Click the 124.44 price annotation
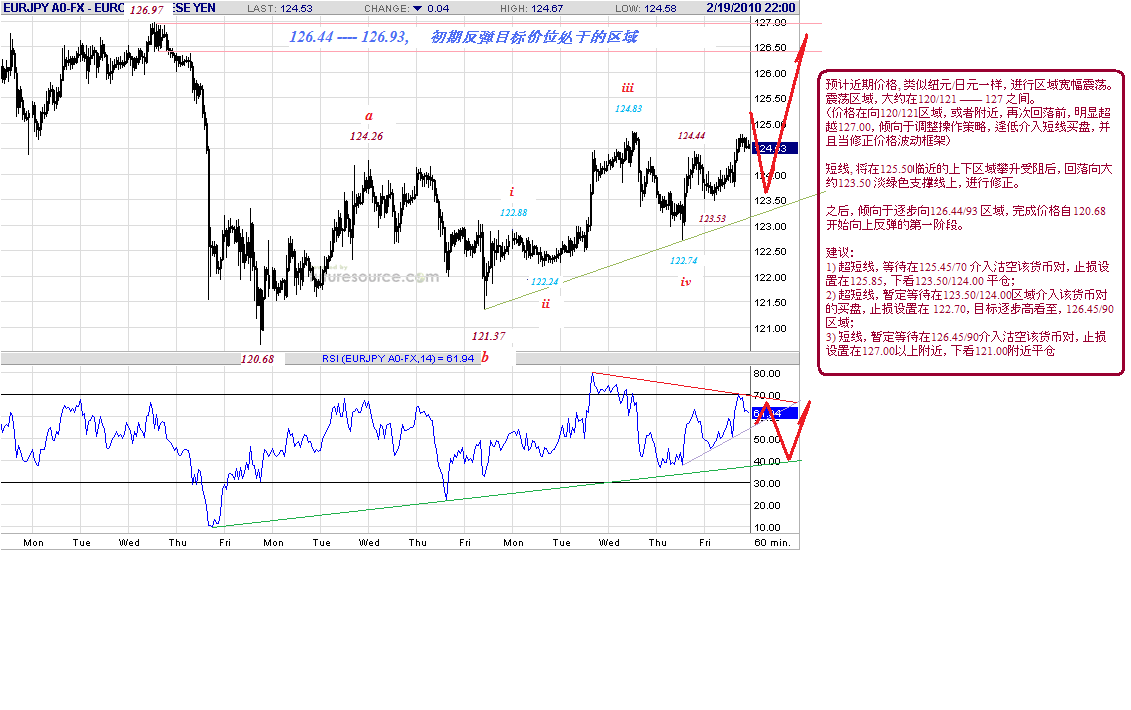 pyautogui.click(x=691, y=136)
